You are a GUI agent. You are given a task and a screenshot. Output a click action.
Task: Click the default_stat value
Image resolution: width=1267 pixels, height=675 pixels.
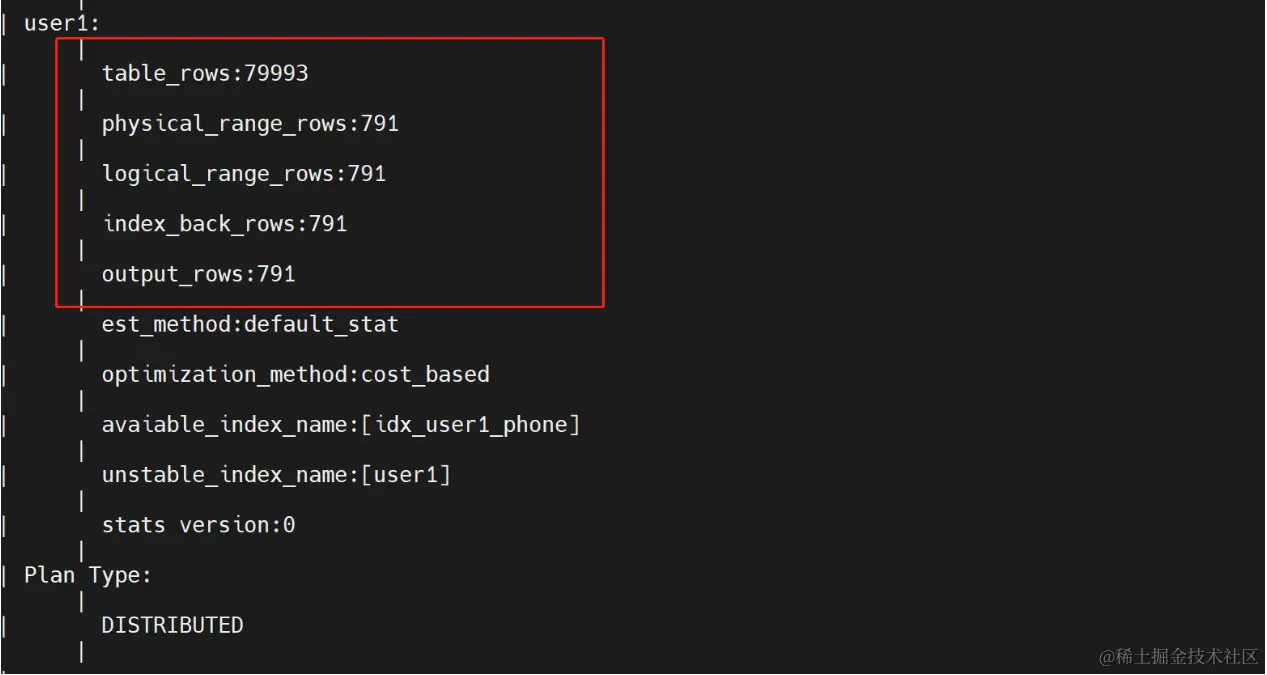(x=321, y=324)
